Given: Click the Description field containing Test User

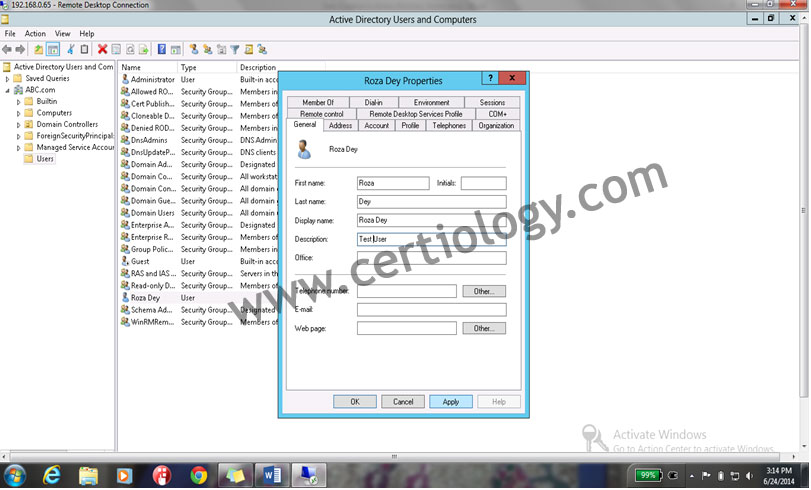Looking at the screenshot, I should tap(431, 239).
